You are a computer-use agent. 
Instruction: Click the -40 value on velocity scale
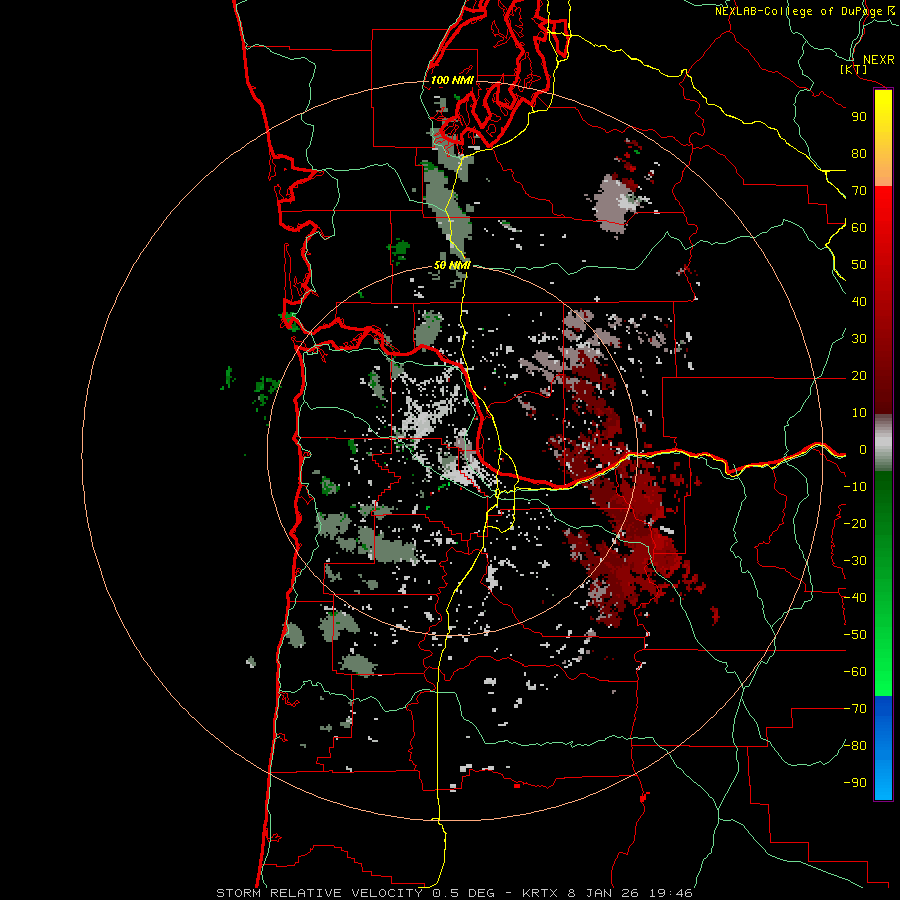[x=855, y=598]
